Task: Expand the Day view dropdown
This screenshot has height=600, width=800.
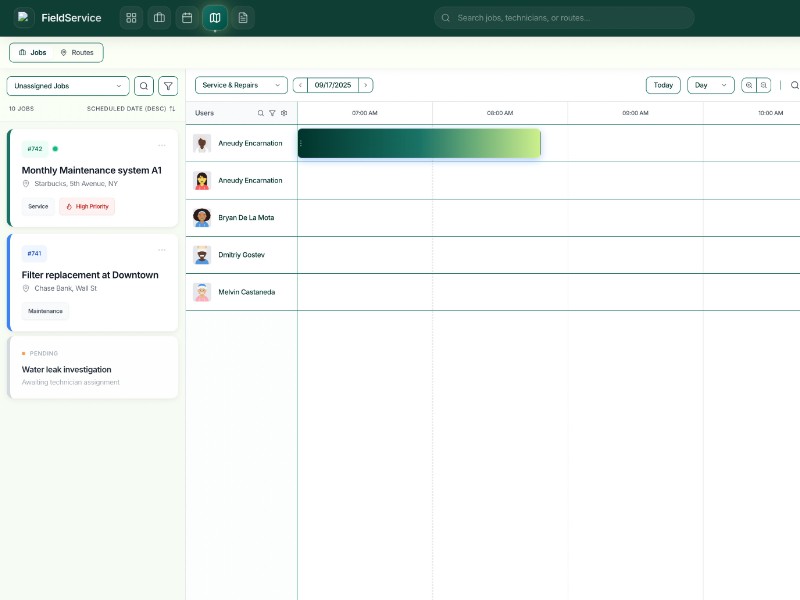Action: coord(710,86)
